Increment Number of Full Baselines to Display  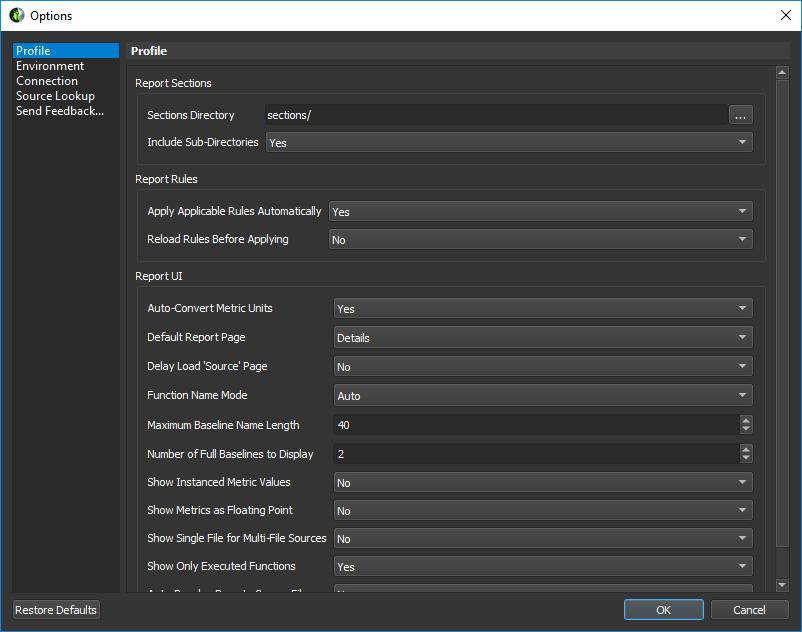pyautogui.click(x=746, y=449)
